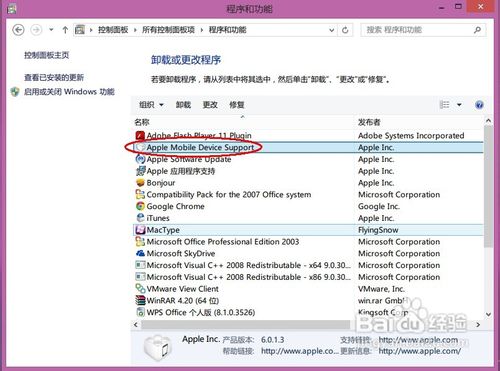Click Bonjour program name

[161, 183]
